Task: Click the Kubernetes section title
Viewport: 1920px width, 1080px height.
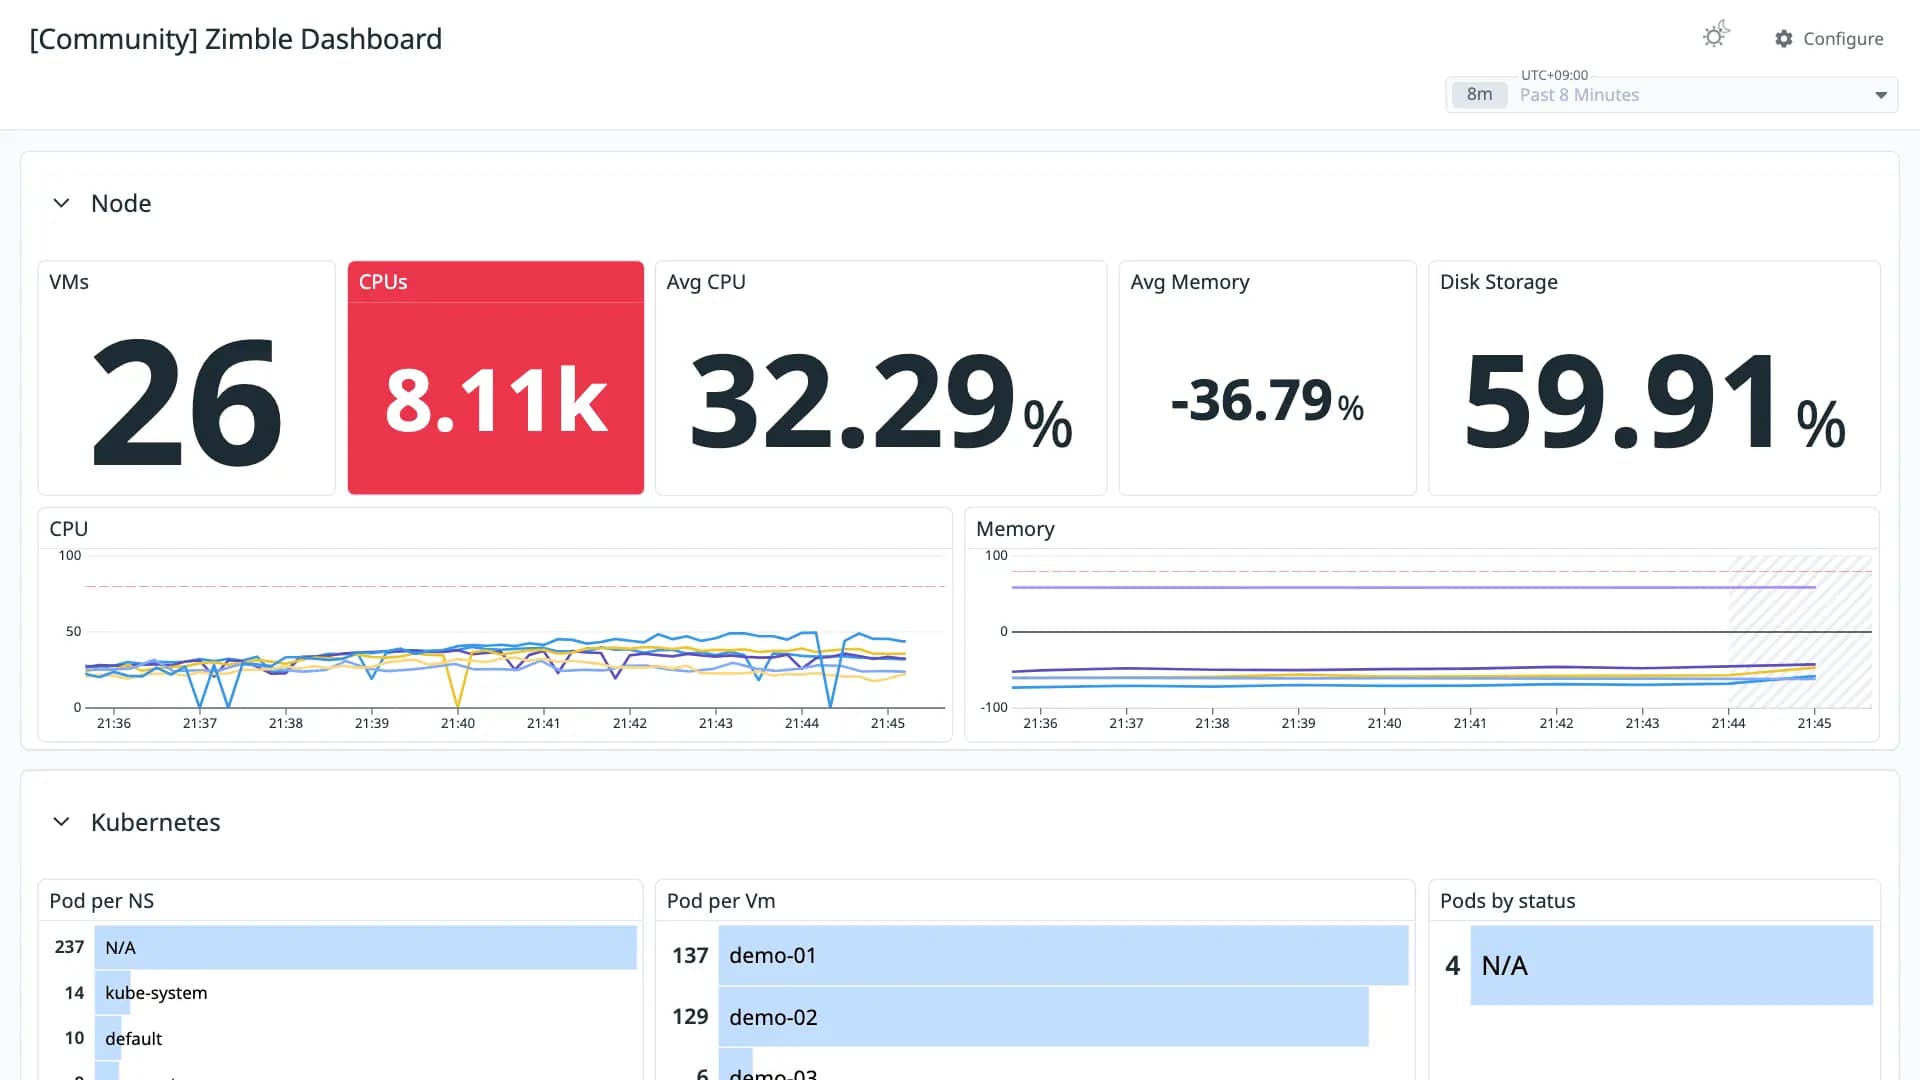Action: click(156, 822)
